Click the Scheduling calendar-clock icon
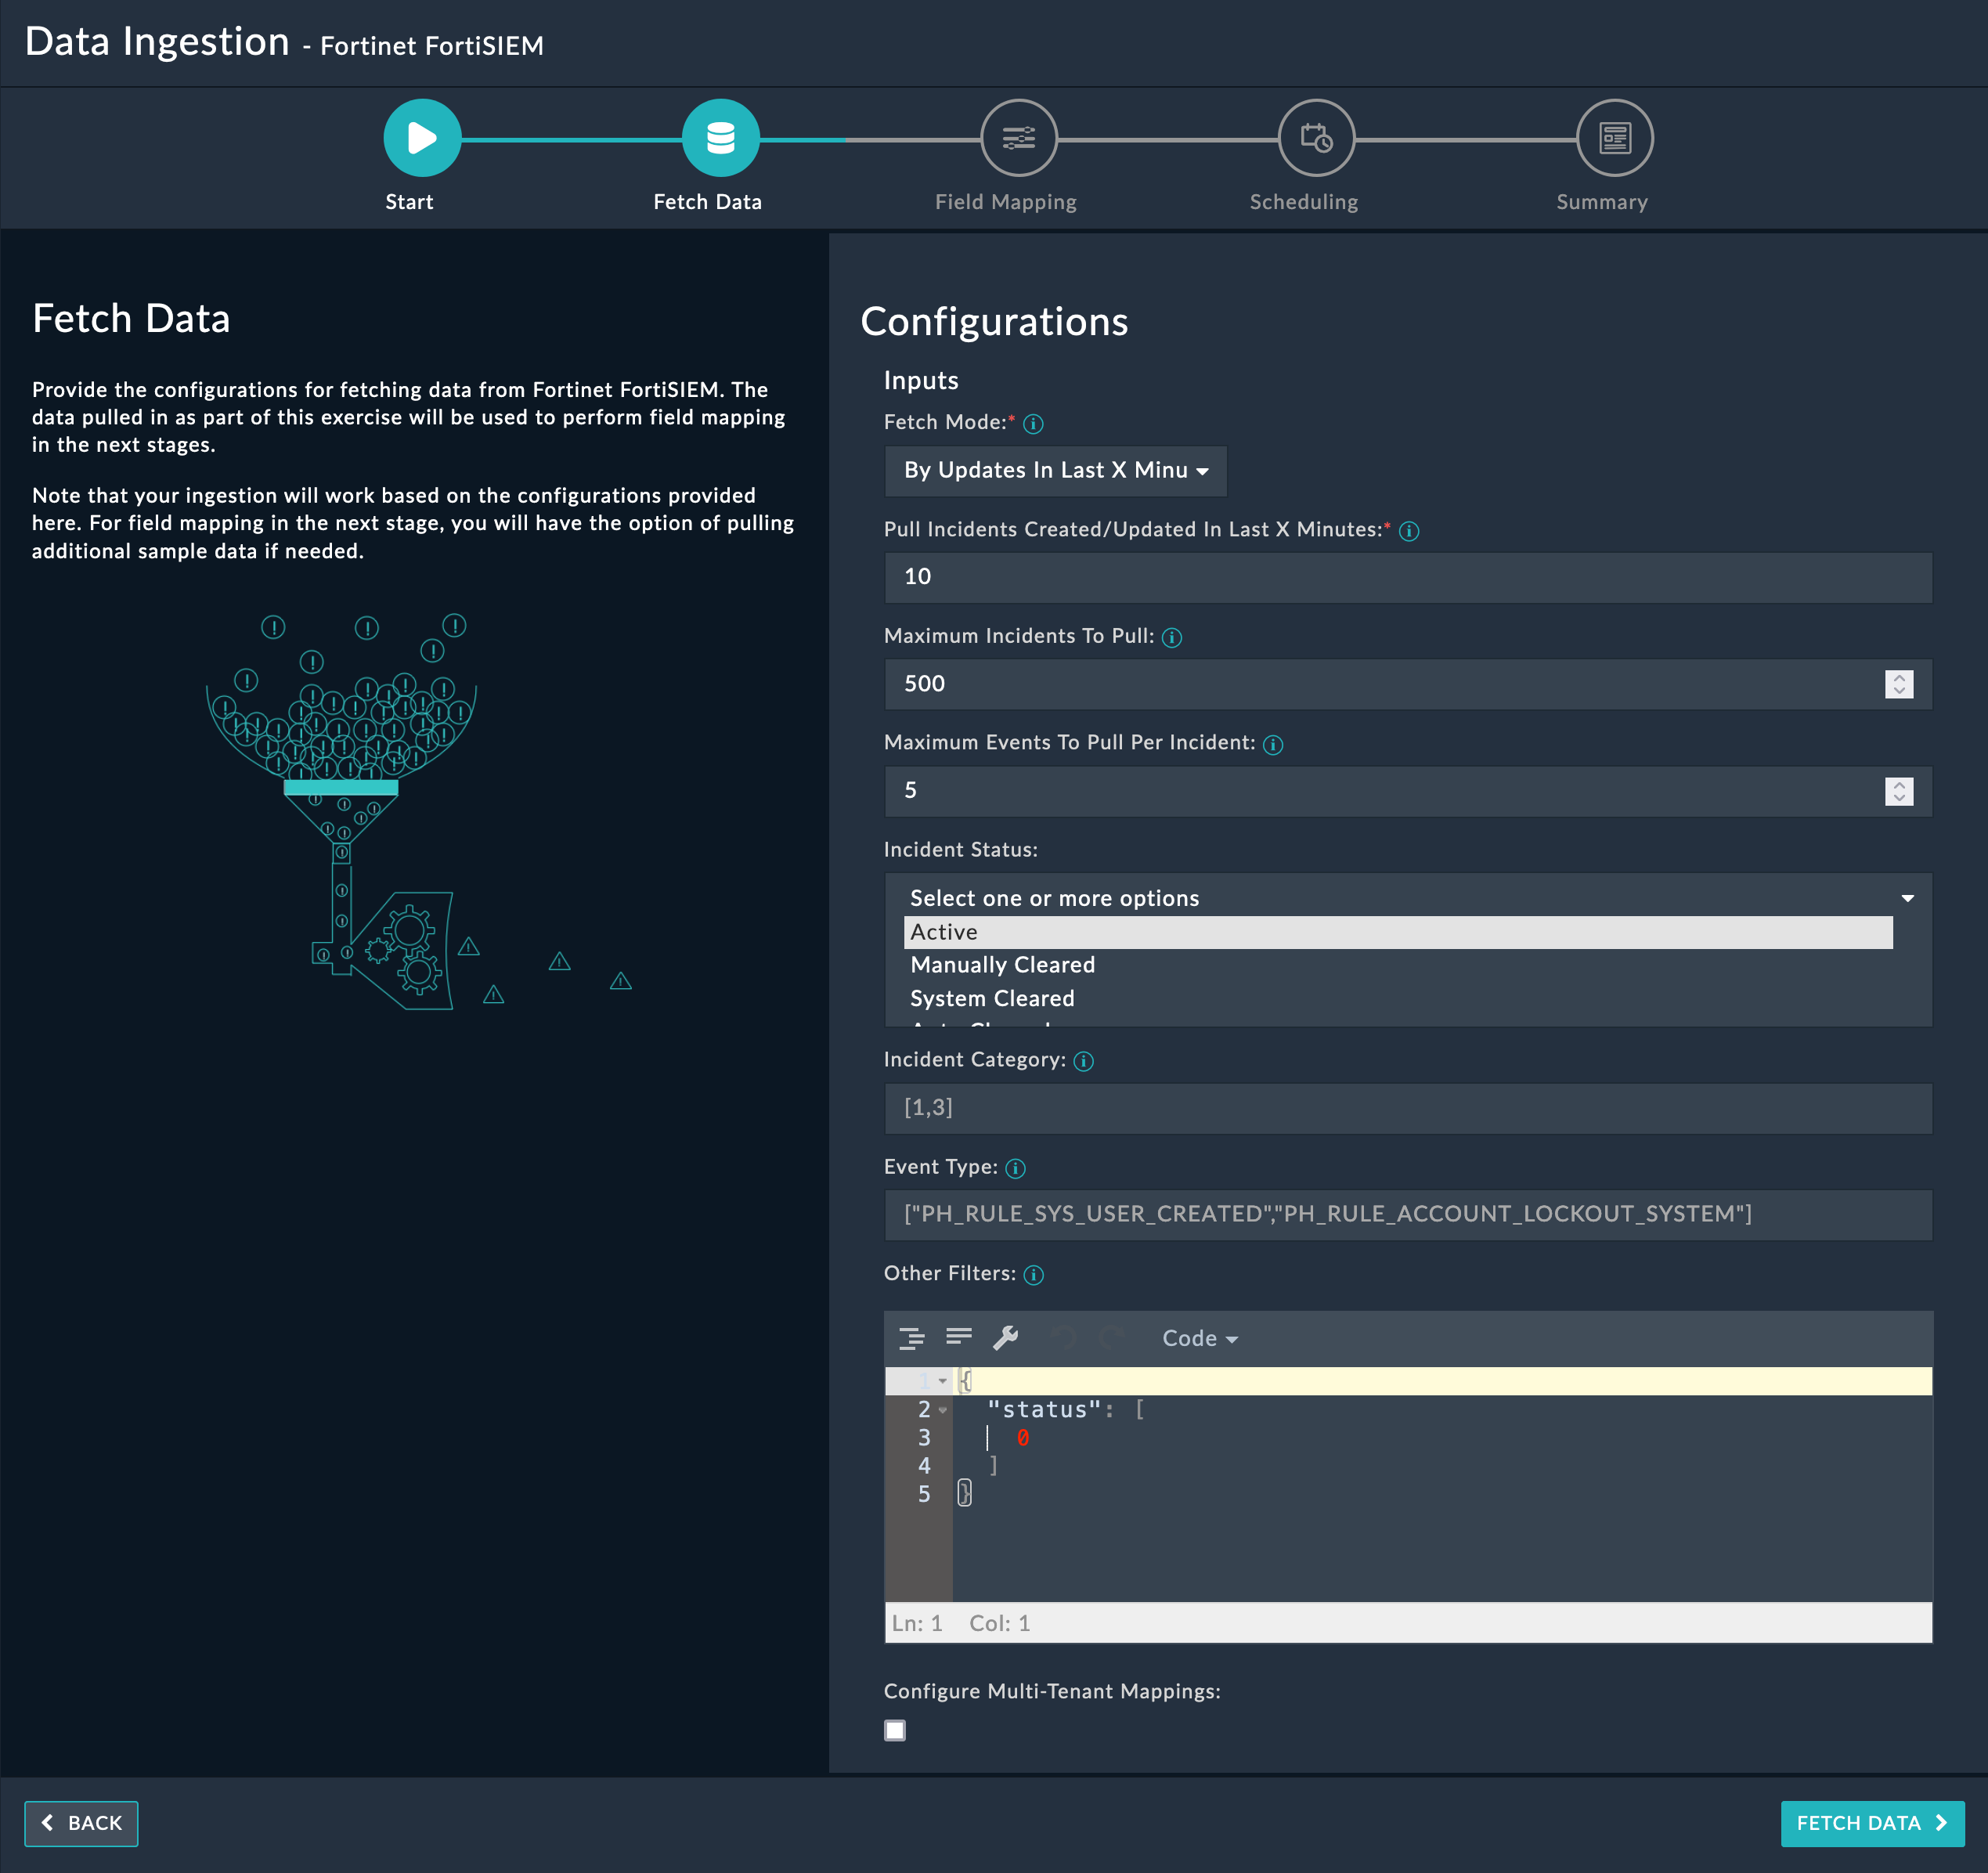 tap(1316, 138)
